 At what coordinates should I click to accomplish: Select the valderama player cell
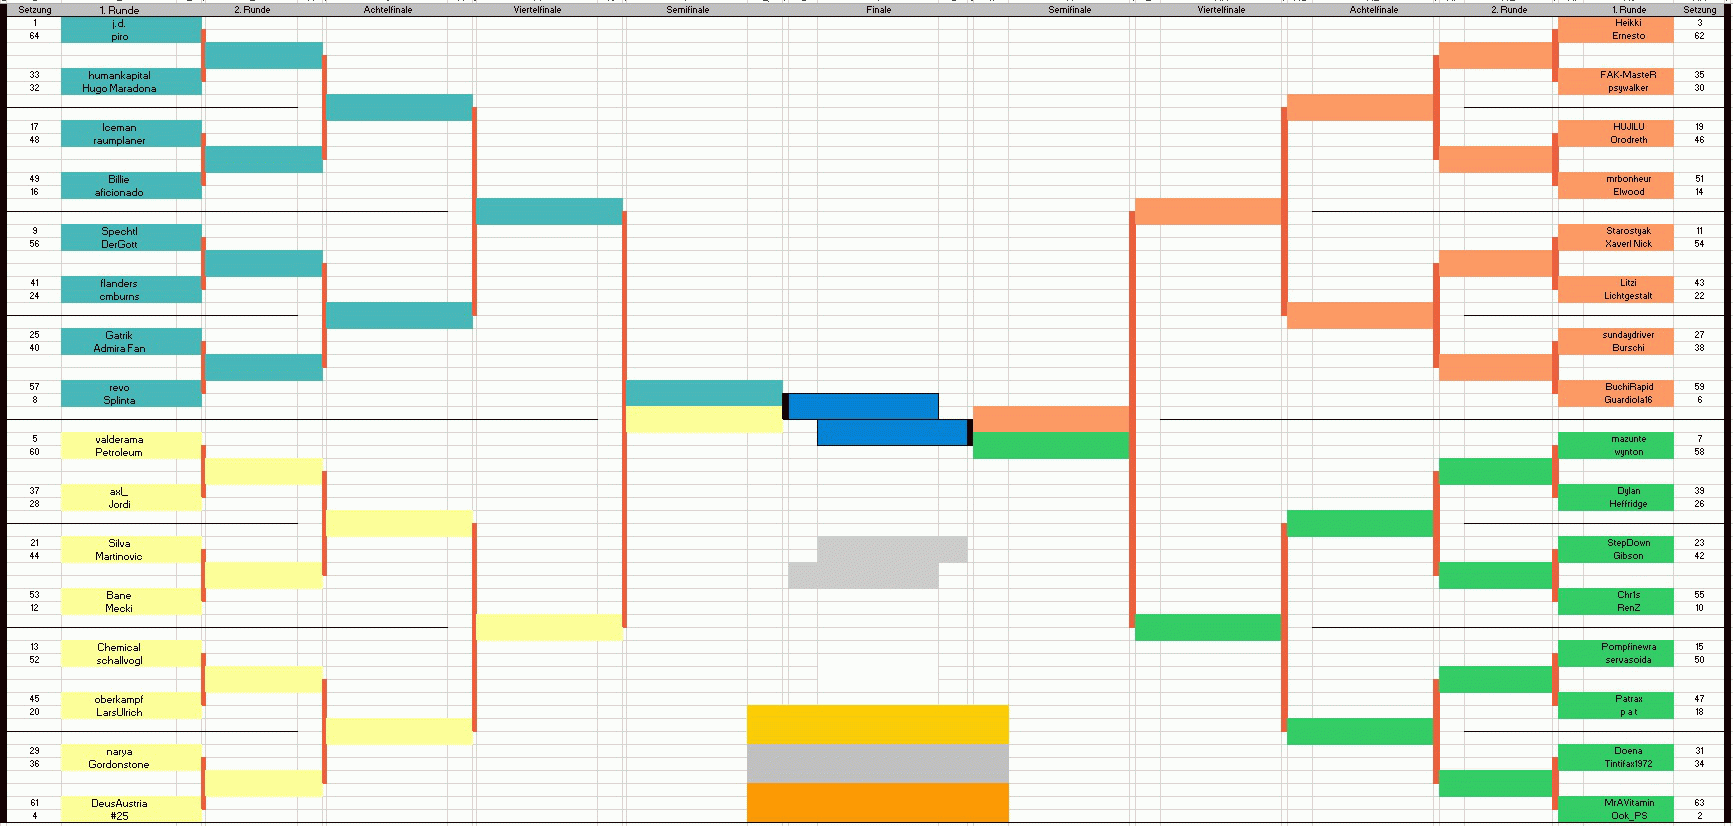pyautogui.click(x=131, y=439)
